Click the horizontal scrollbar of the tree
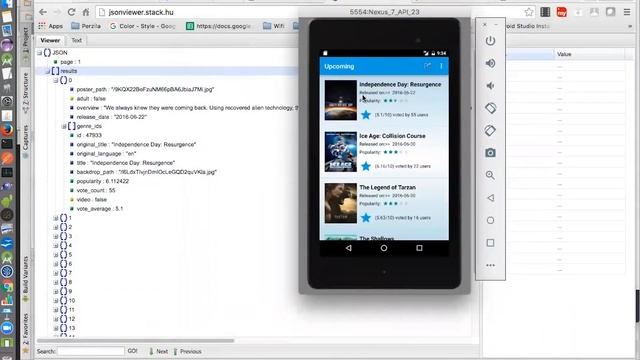The height and width of the screenshot is (360, 640). coord(136,340)
